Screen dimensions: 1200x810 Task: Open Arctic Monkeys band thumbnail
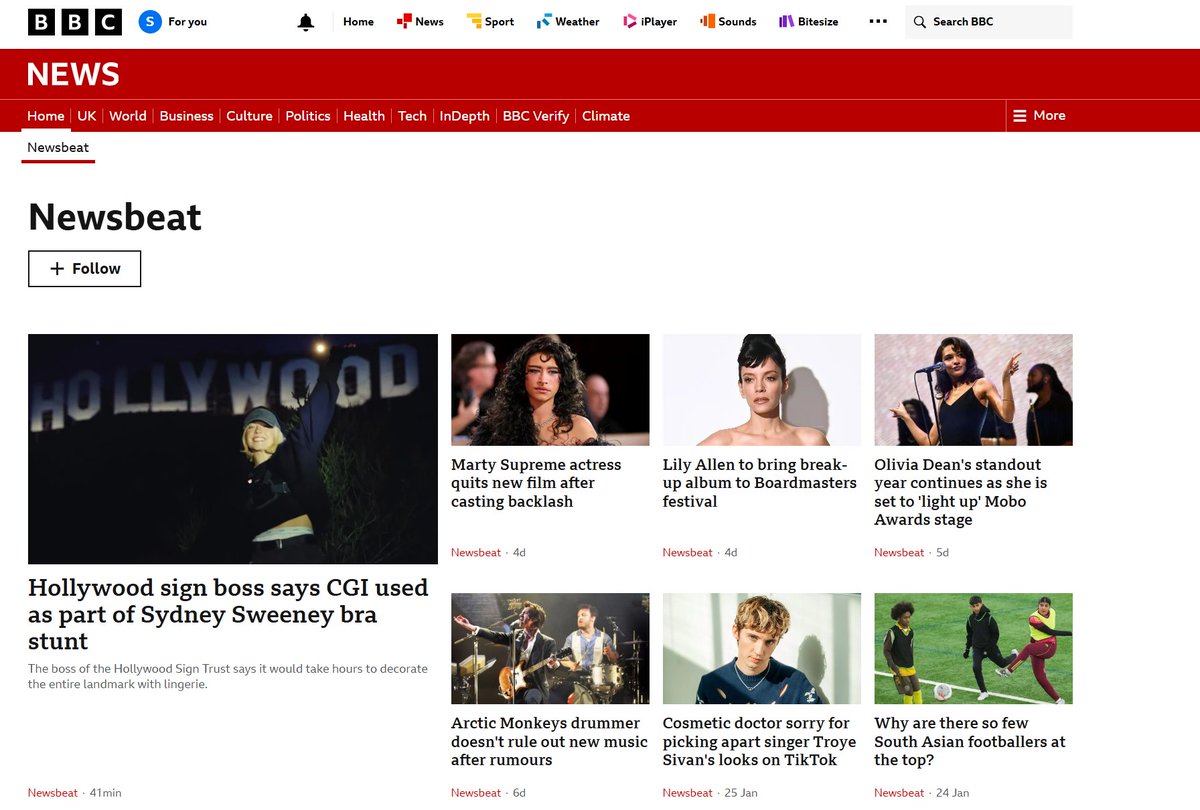(550, 649)
